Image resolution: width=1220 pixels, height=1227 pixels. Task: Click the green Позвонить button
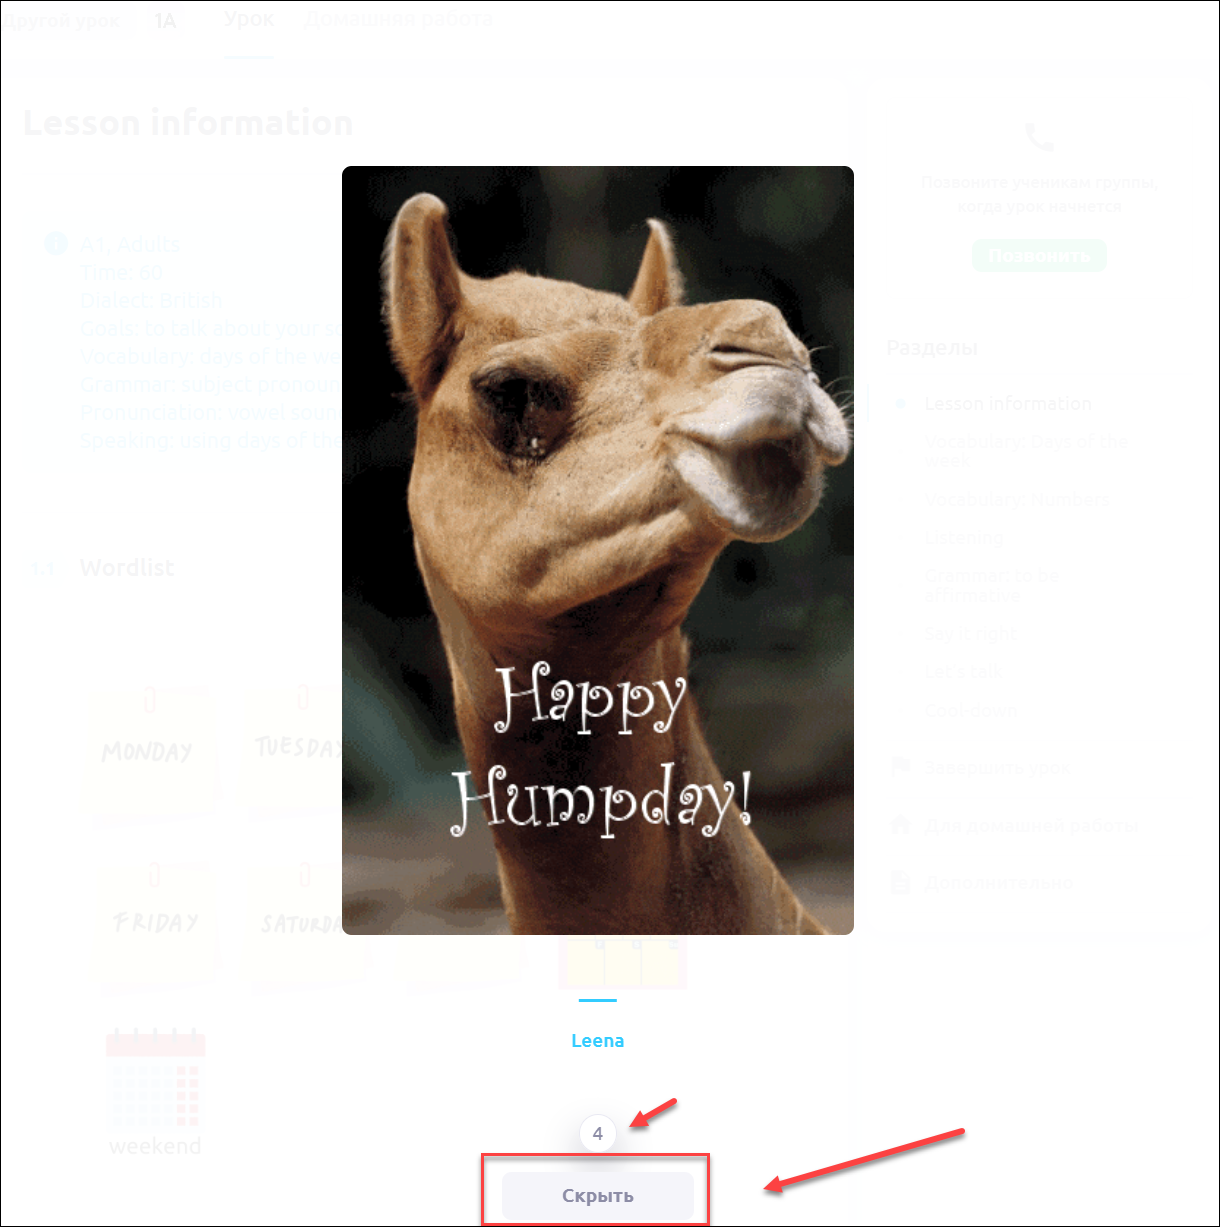(x=1039, y=256)
